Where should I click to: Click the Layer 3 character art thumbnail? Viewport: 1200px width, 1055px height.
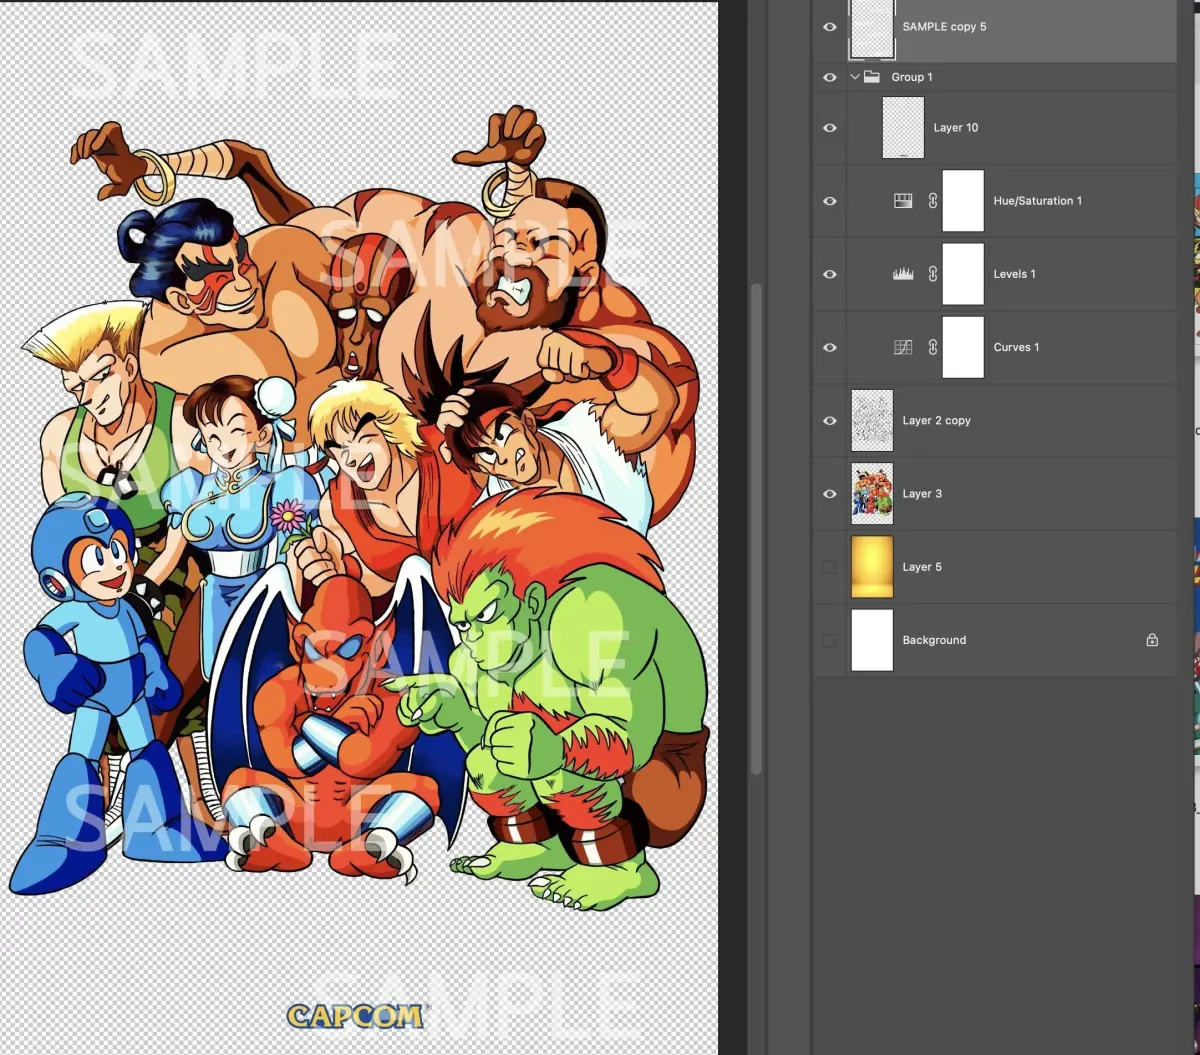(x=872, y=494)
